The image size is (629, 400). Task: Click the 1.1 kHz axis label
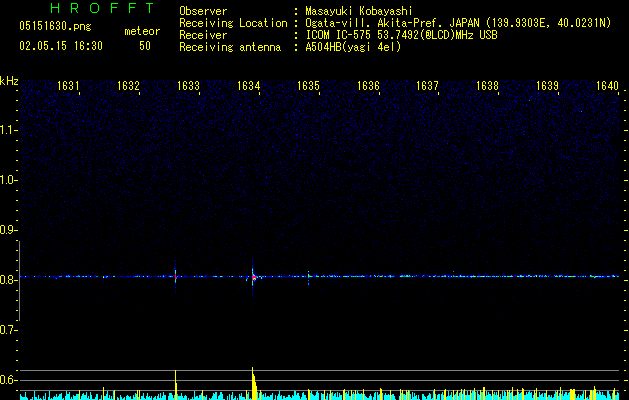8,130
